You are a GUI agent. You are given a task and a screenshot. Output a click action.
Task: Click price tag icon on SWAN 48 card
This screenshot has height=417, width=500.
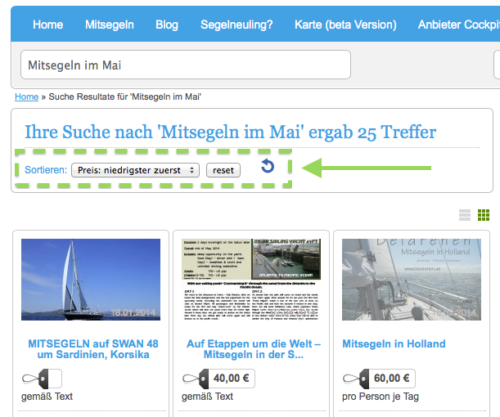point(42,379)
